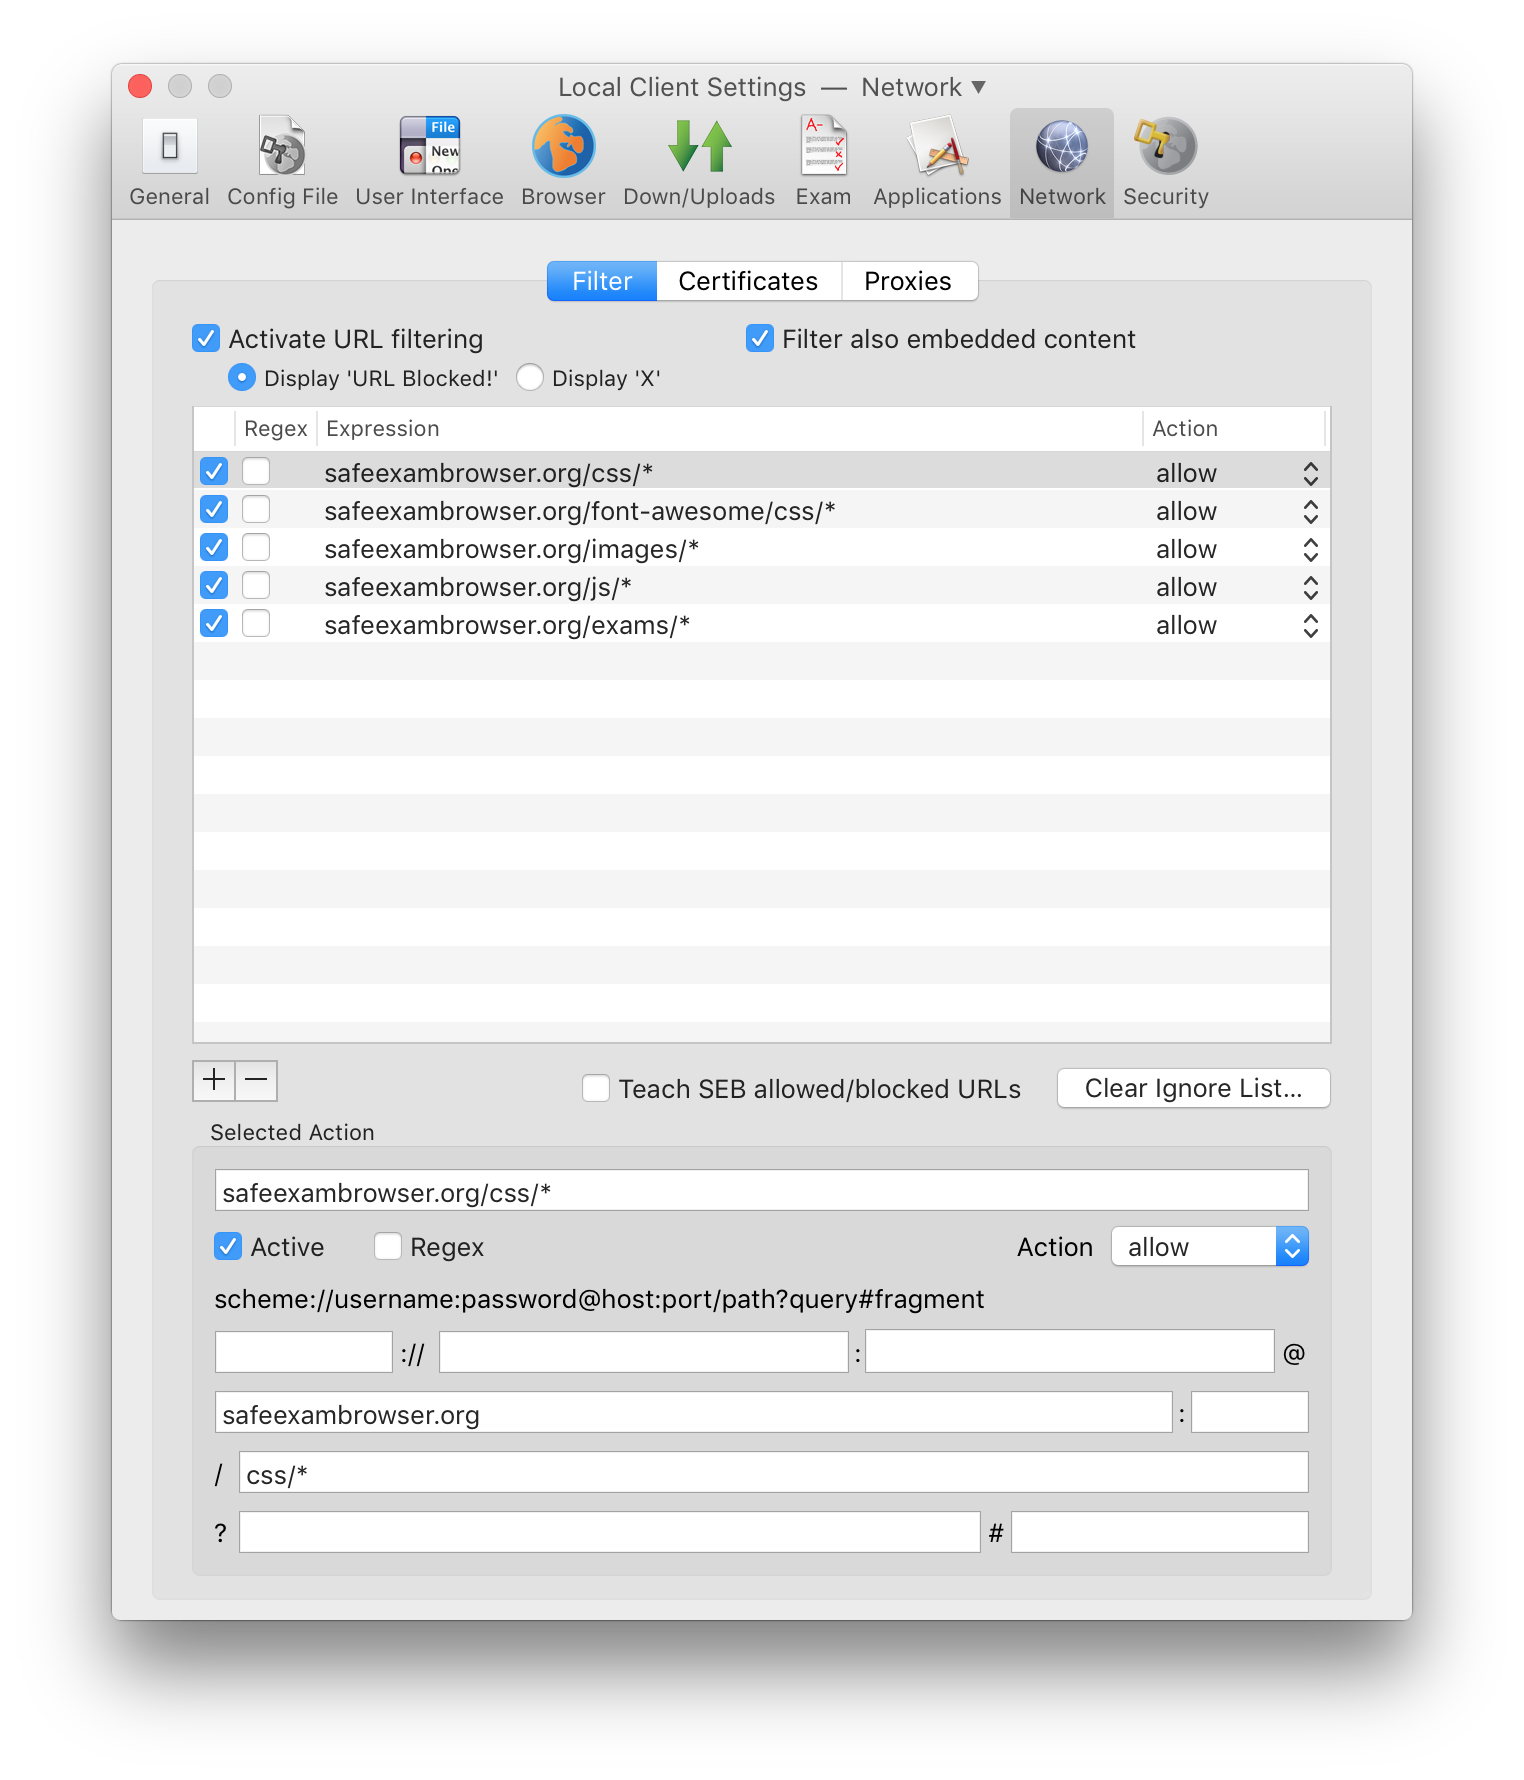
Task: Enable regex box for exams/* rule
Action: click(256, 623)
